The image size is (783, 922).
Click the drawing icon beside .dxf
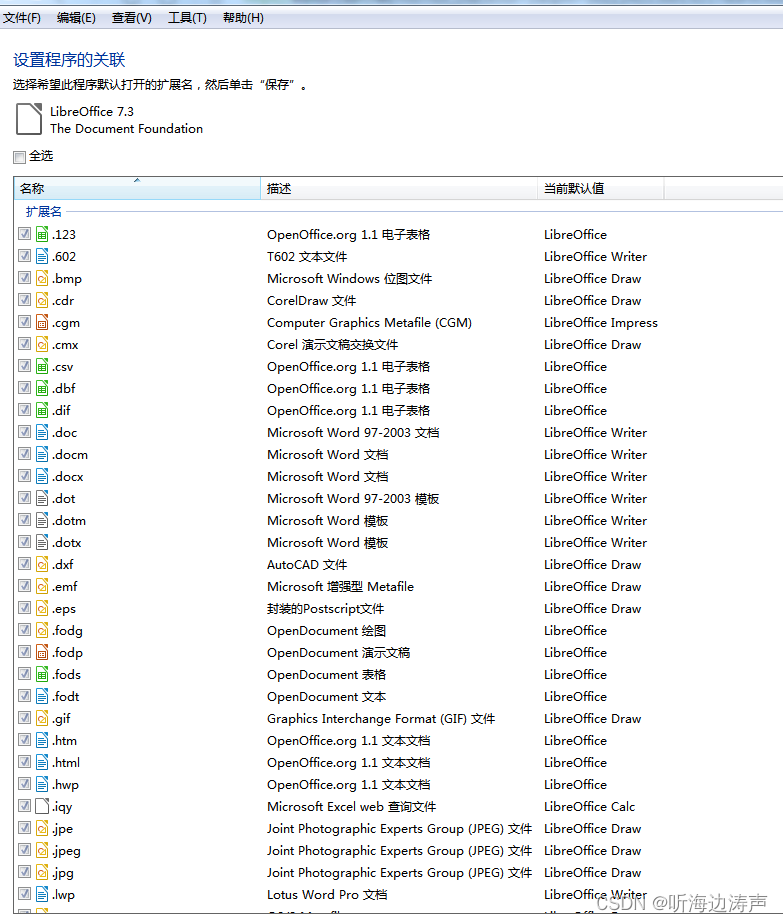(42, 564)
